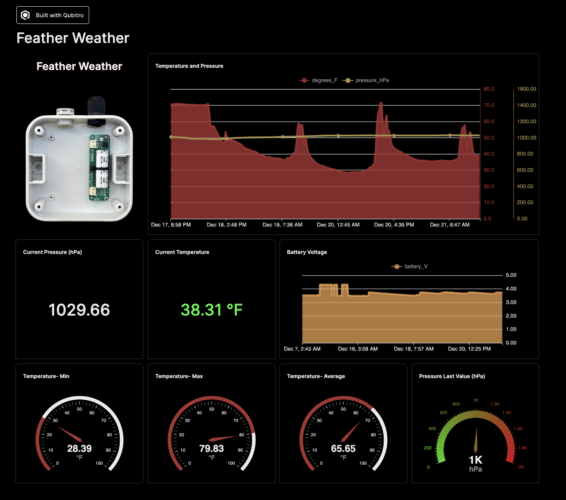The height and width of the screenshot is (500, 566).
Task: Click the 5.00 battery voltage axis label
Action: coord(511,275)
